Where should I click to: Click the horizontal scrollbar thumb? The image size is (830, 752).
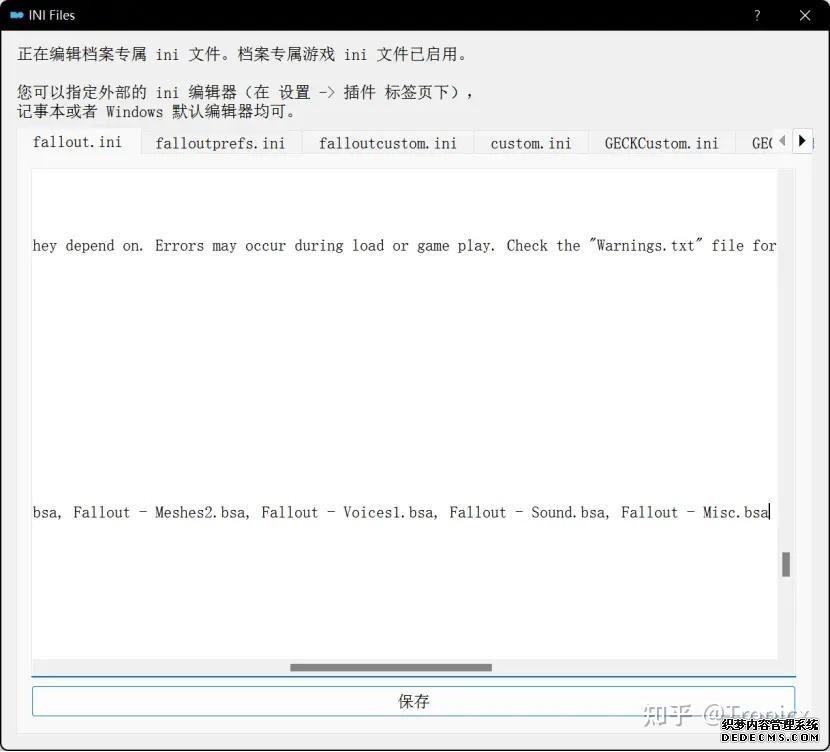click(390, 667)
